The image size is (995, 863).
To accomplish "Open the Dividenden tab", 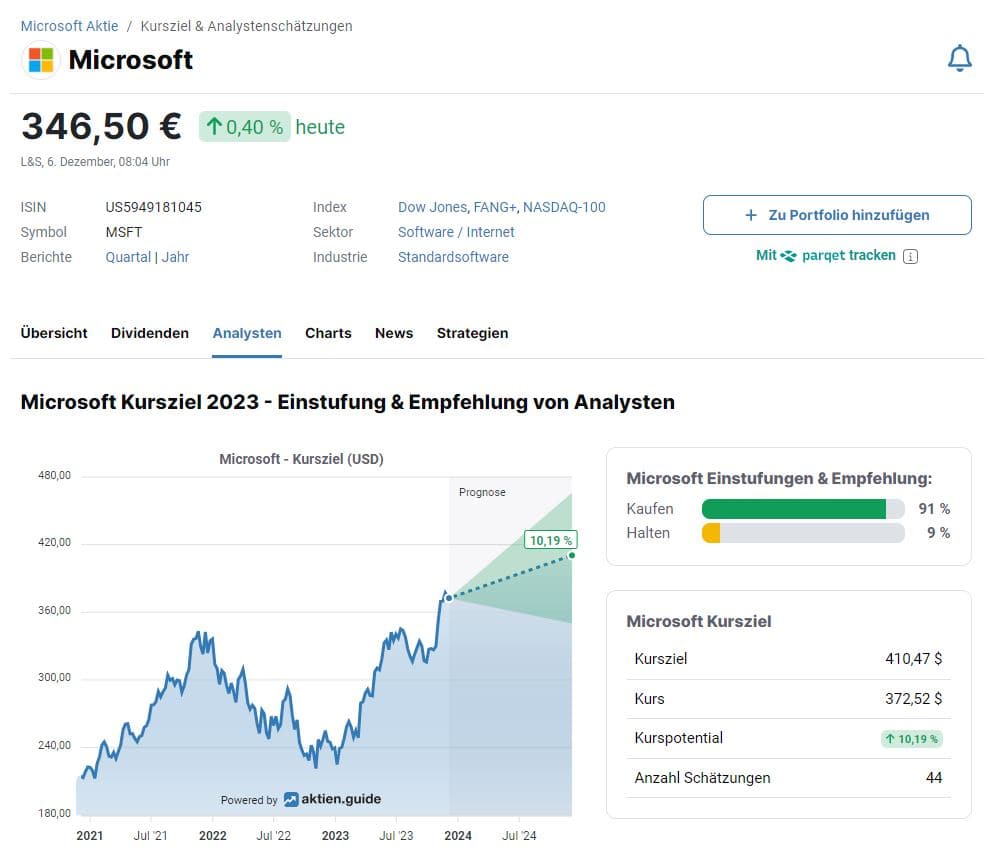I will click(149, 333).
